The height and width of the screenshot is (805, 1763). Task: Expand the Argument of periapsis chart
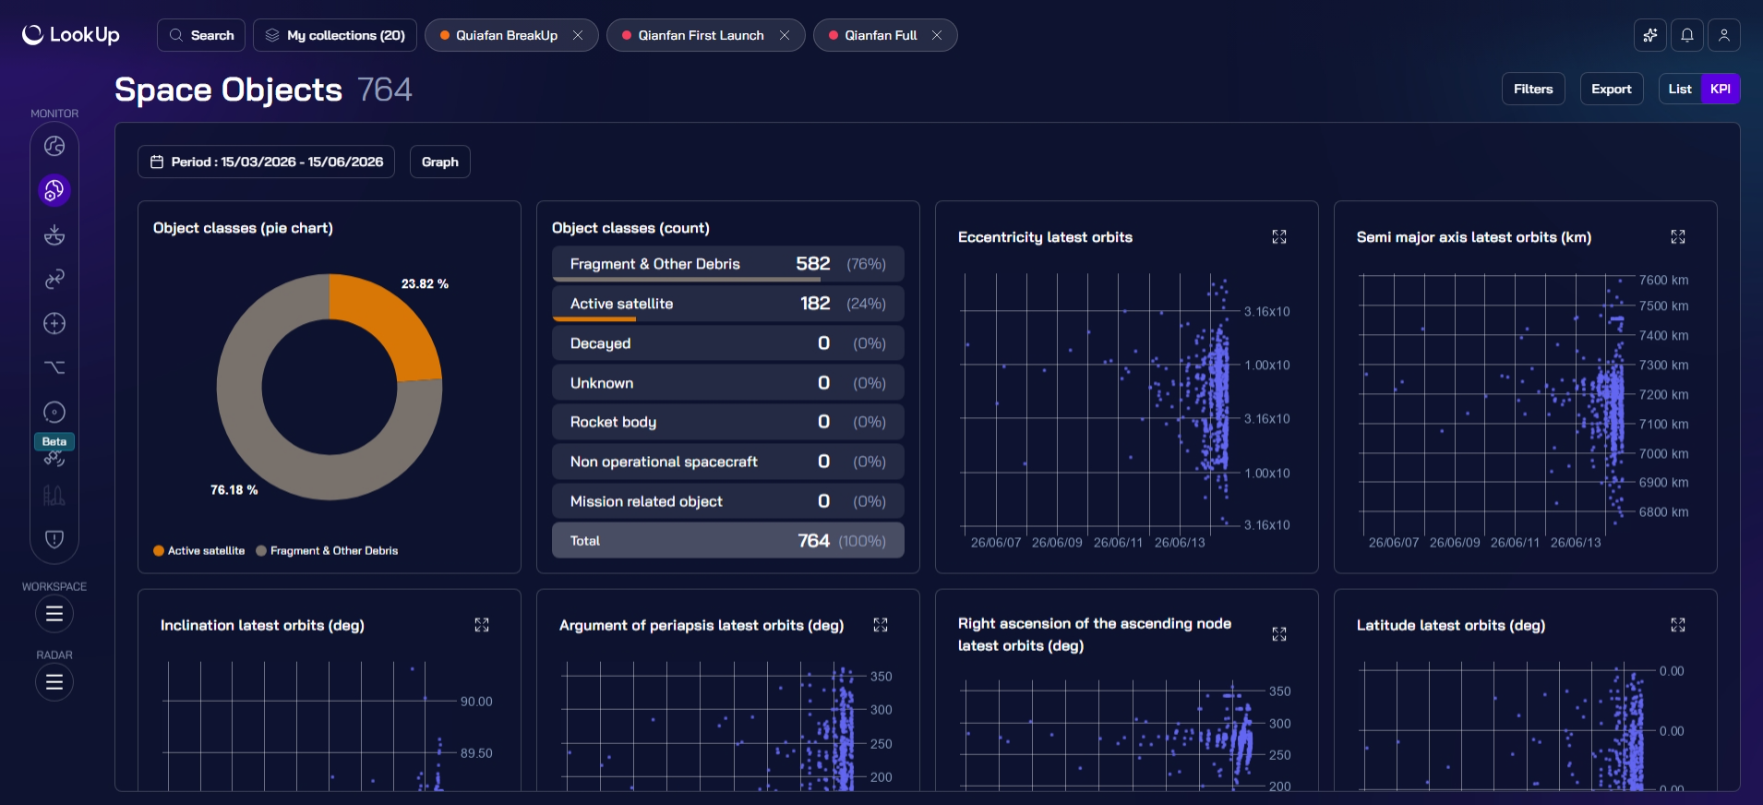[880, 625]
